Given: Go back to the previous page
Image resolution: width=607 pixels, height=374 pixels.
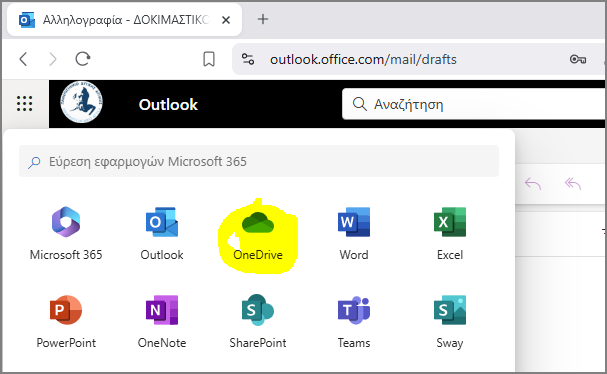Looking at the screenshot, I should [x=23, y=59].
